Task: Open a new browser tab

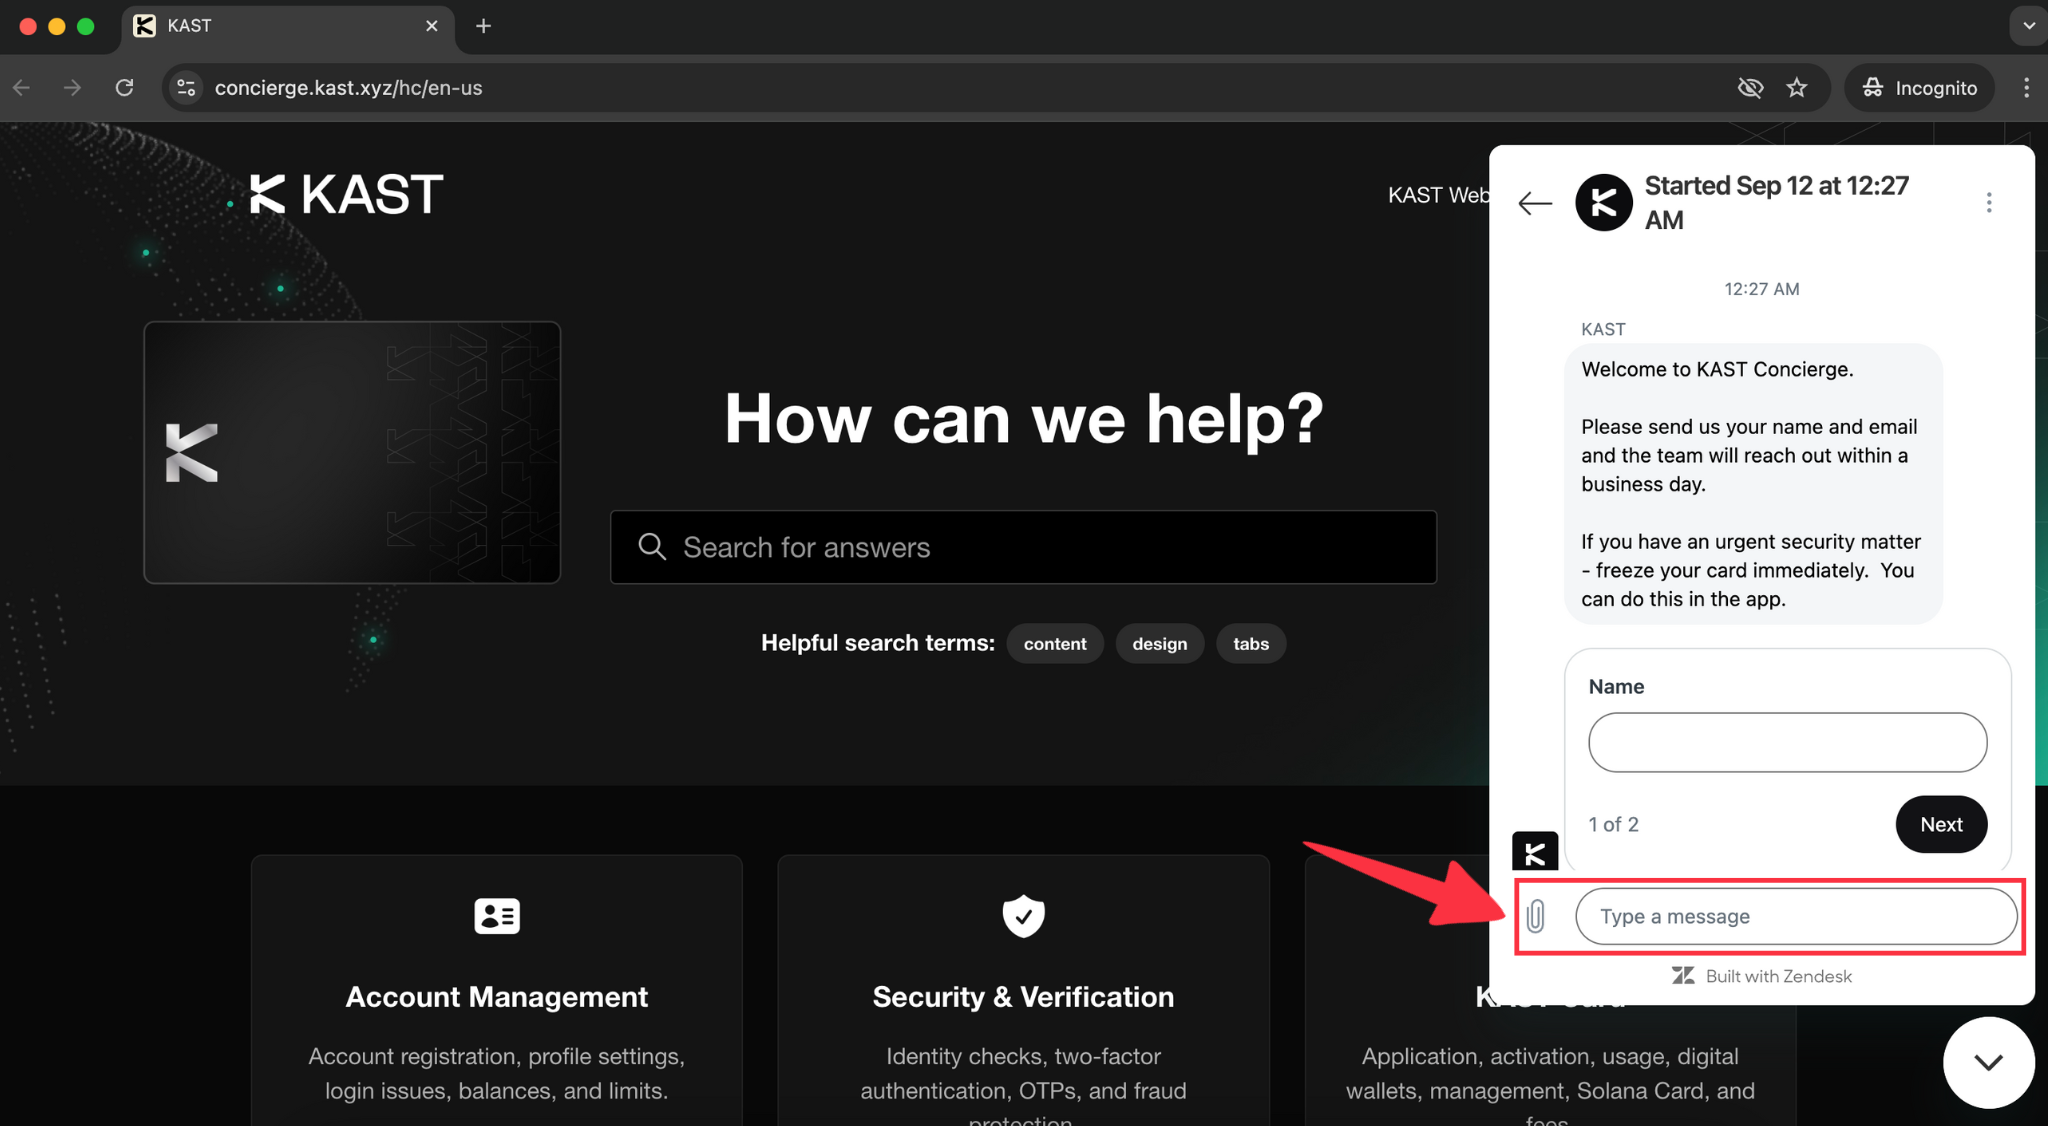Action: (x=483, y=26)
